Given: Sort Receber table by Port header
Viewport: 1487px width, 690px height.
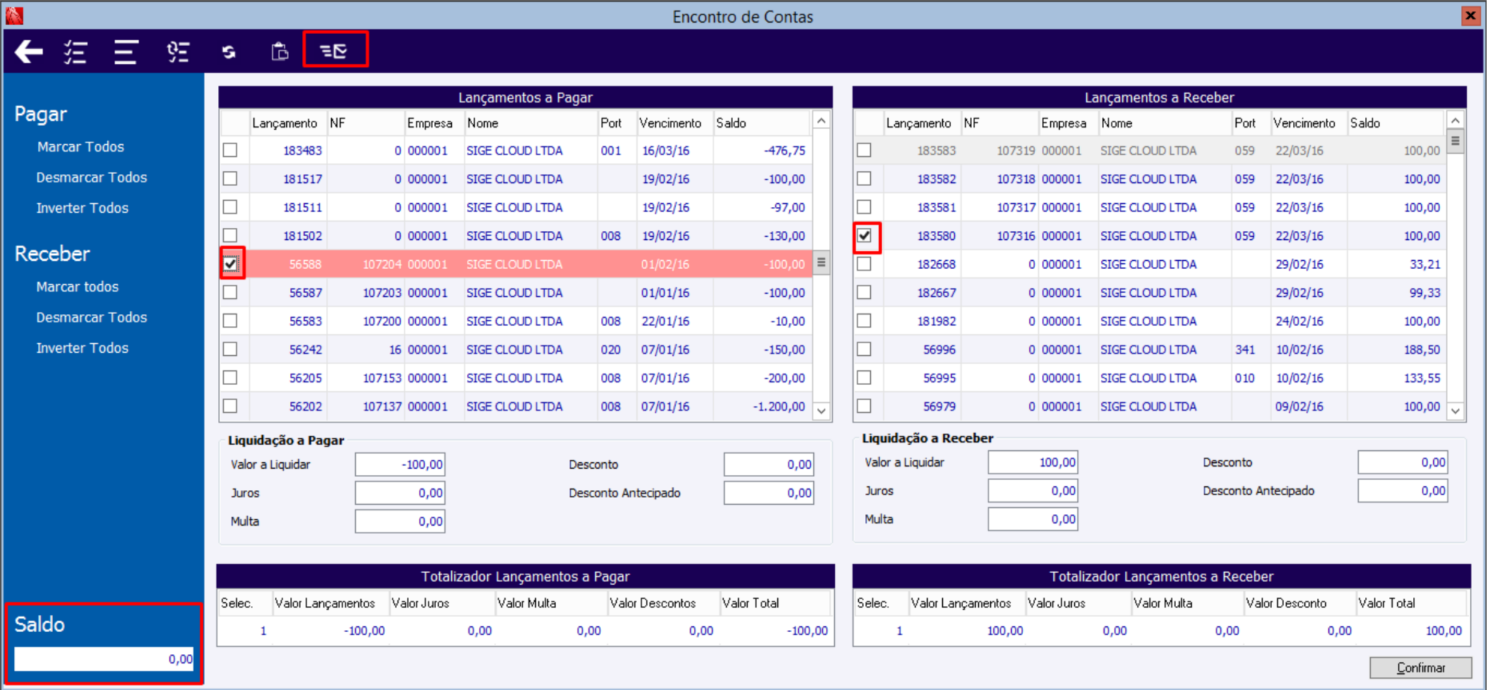Looking at the screenshot, I should tap(1251, 123).
